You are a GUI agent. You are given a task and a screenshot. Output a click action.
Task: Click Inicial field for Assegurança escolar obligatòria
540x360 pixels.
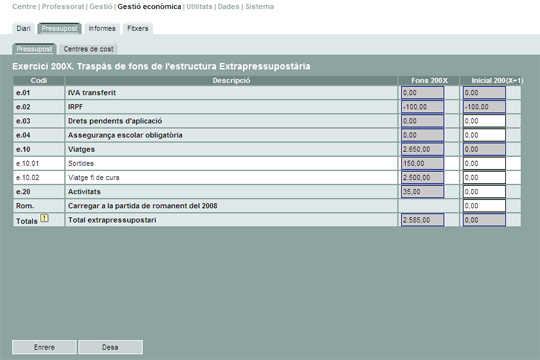click(484, 135)
